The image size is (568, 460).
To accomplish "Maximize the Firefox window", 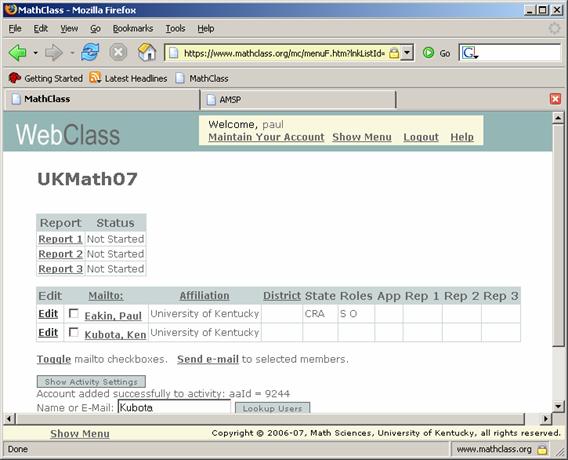I will (x=543, y=10).
